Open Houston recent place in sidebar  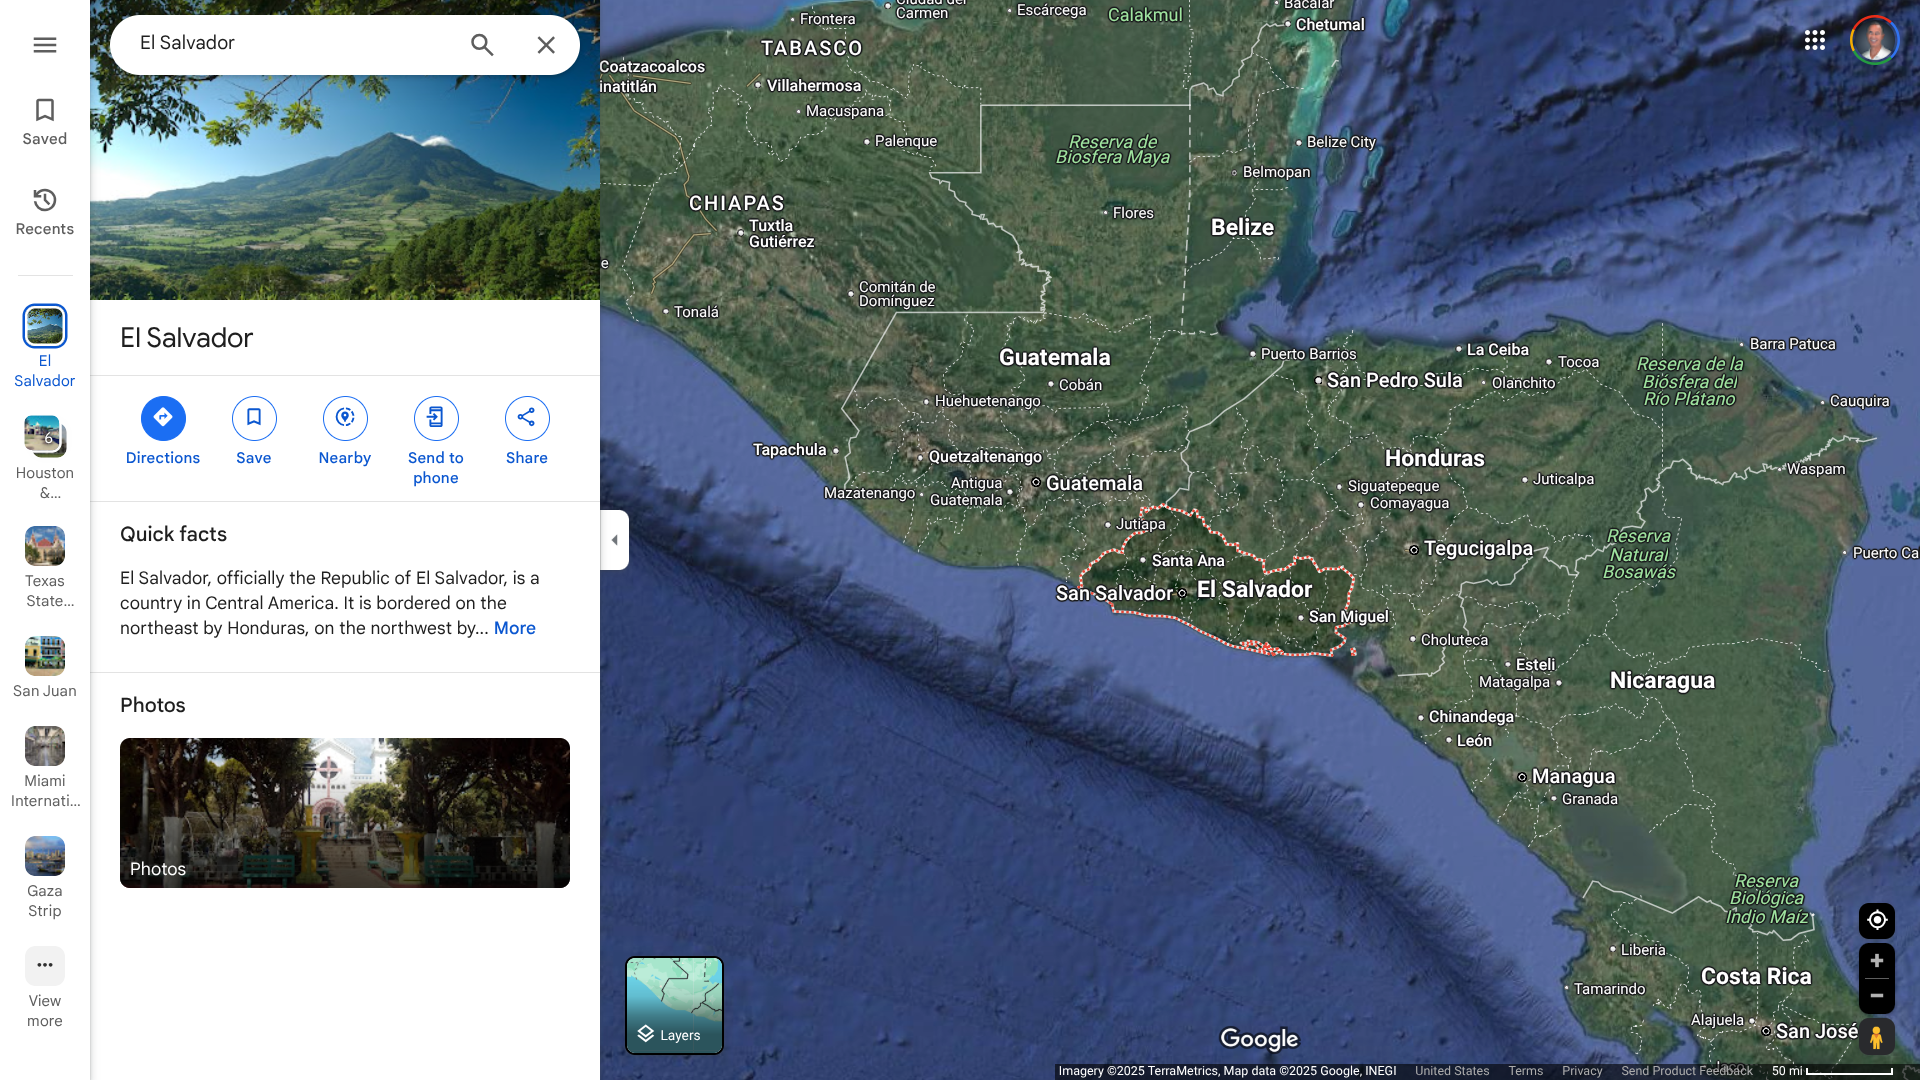click(44, 437)
